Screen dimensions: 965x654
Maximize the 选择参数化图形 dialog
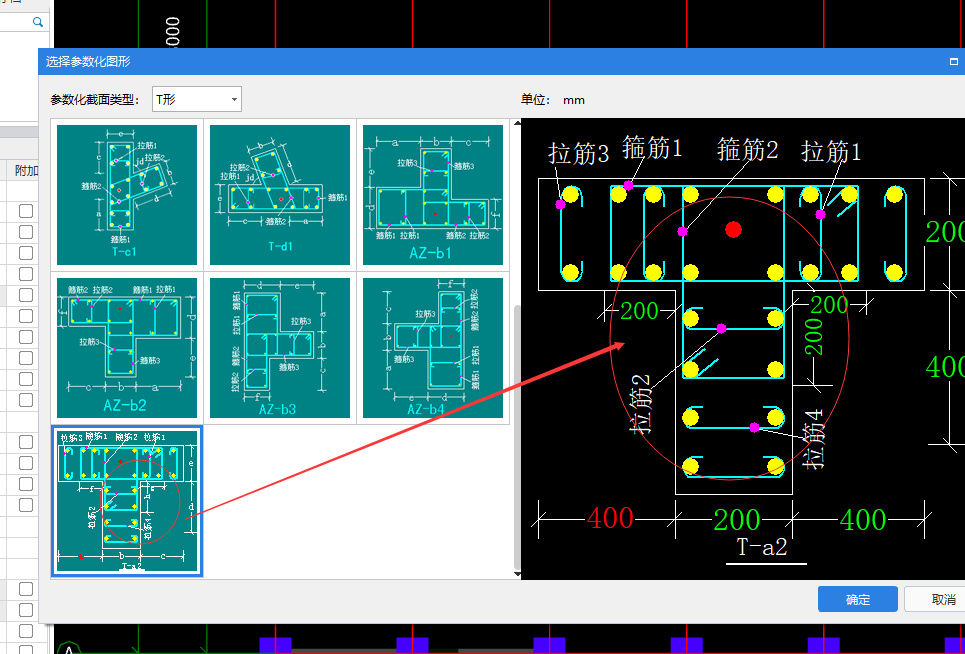pyautogui.click(x=953, y=62)
